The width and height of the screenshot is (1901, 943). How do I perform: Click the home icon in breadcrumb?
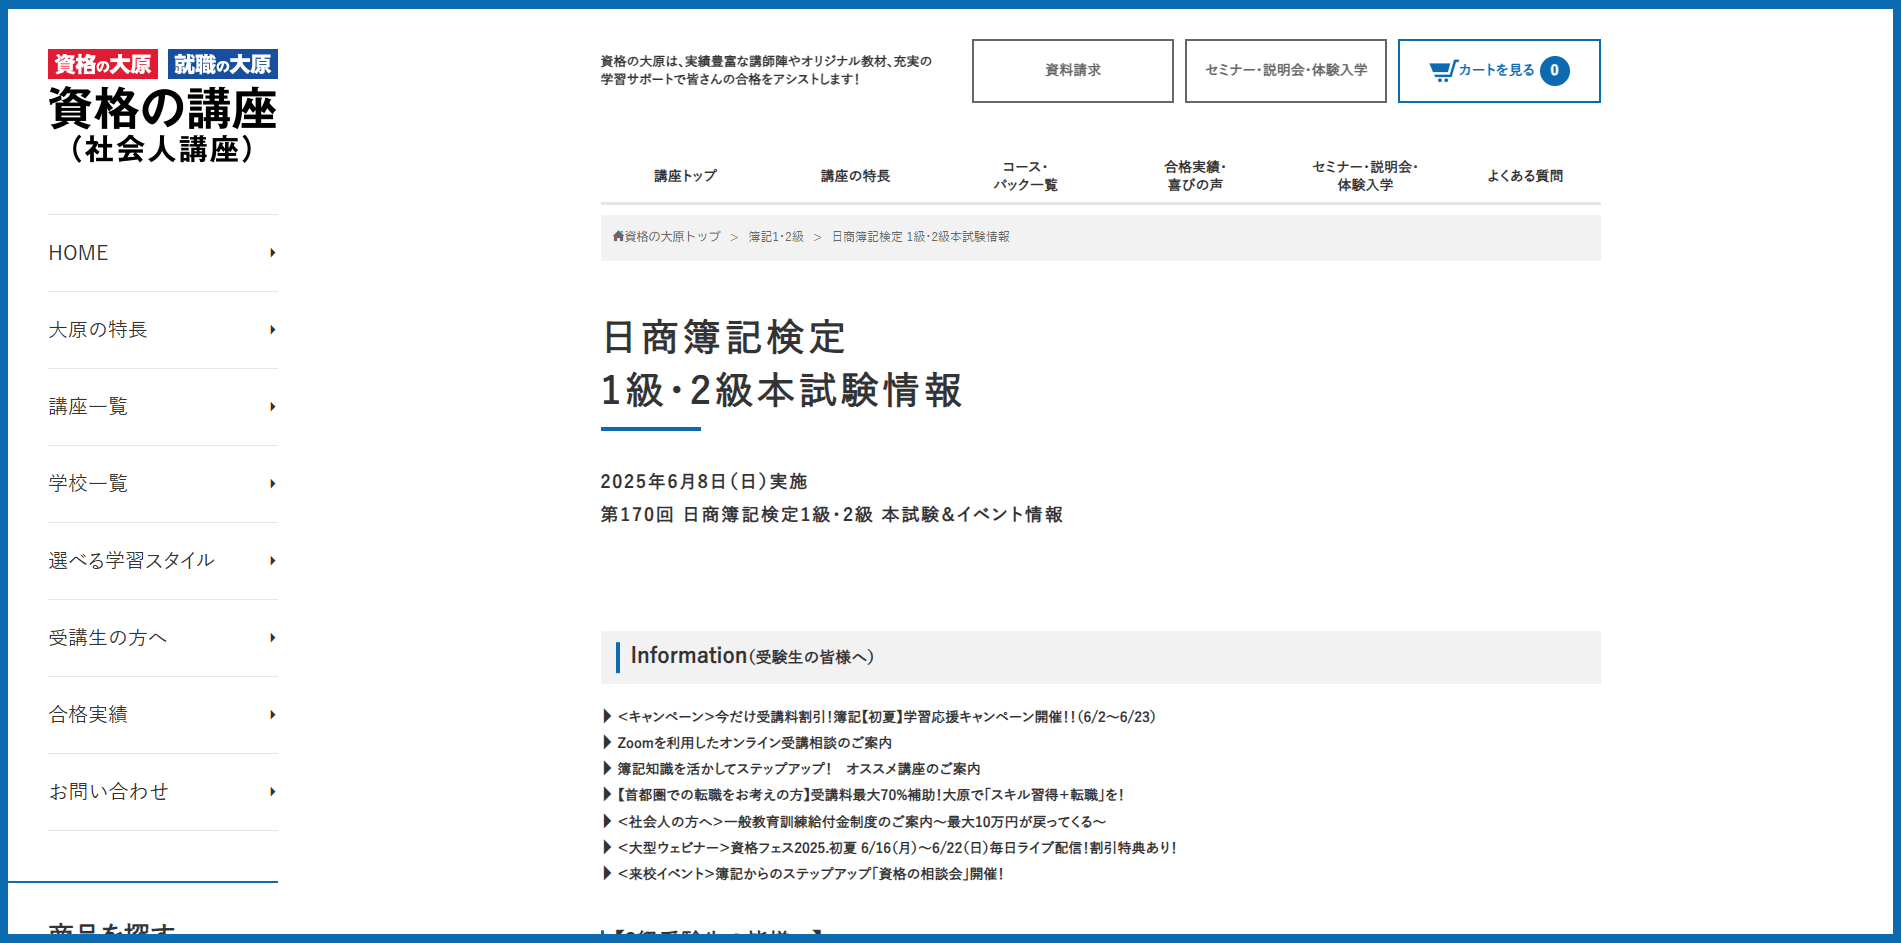618,237
